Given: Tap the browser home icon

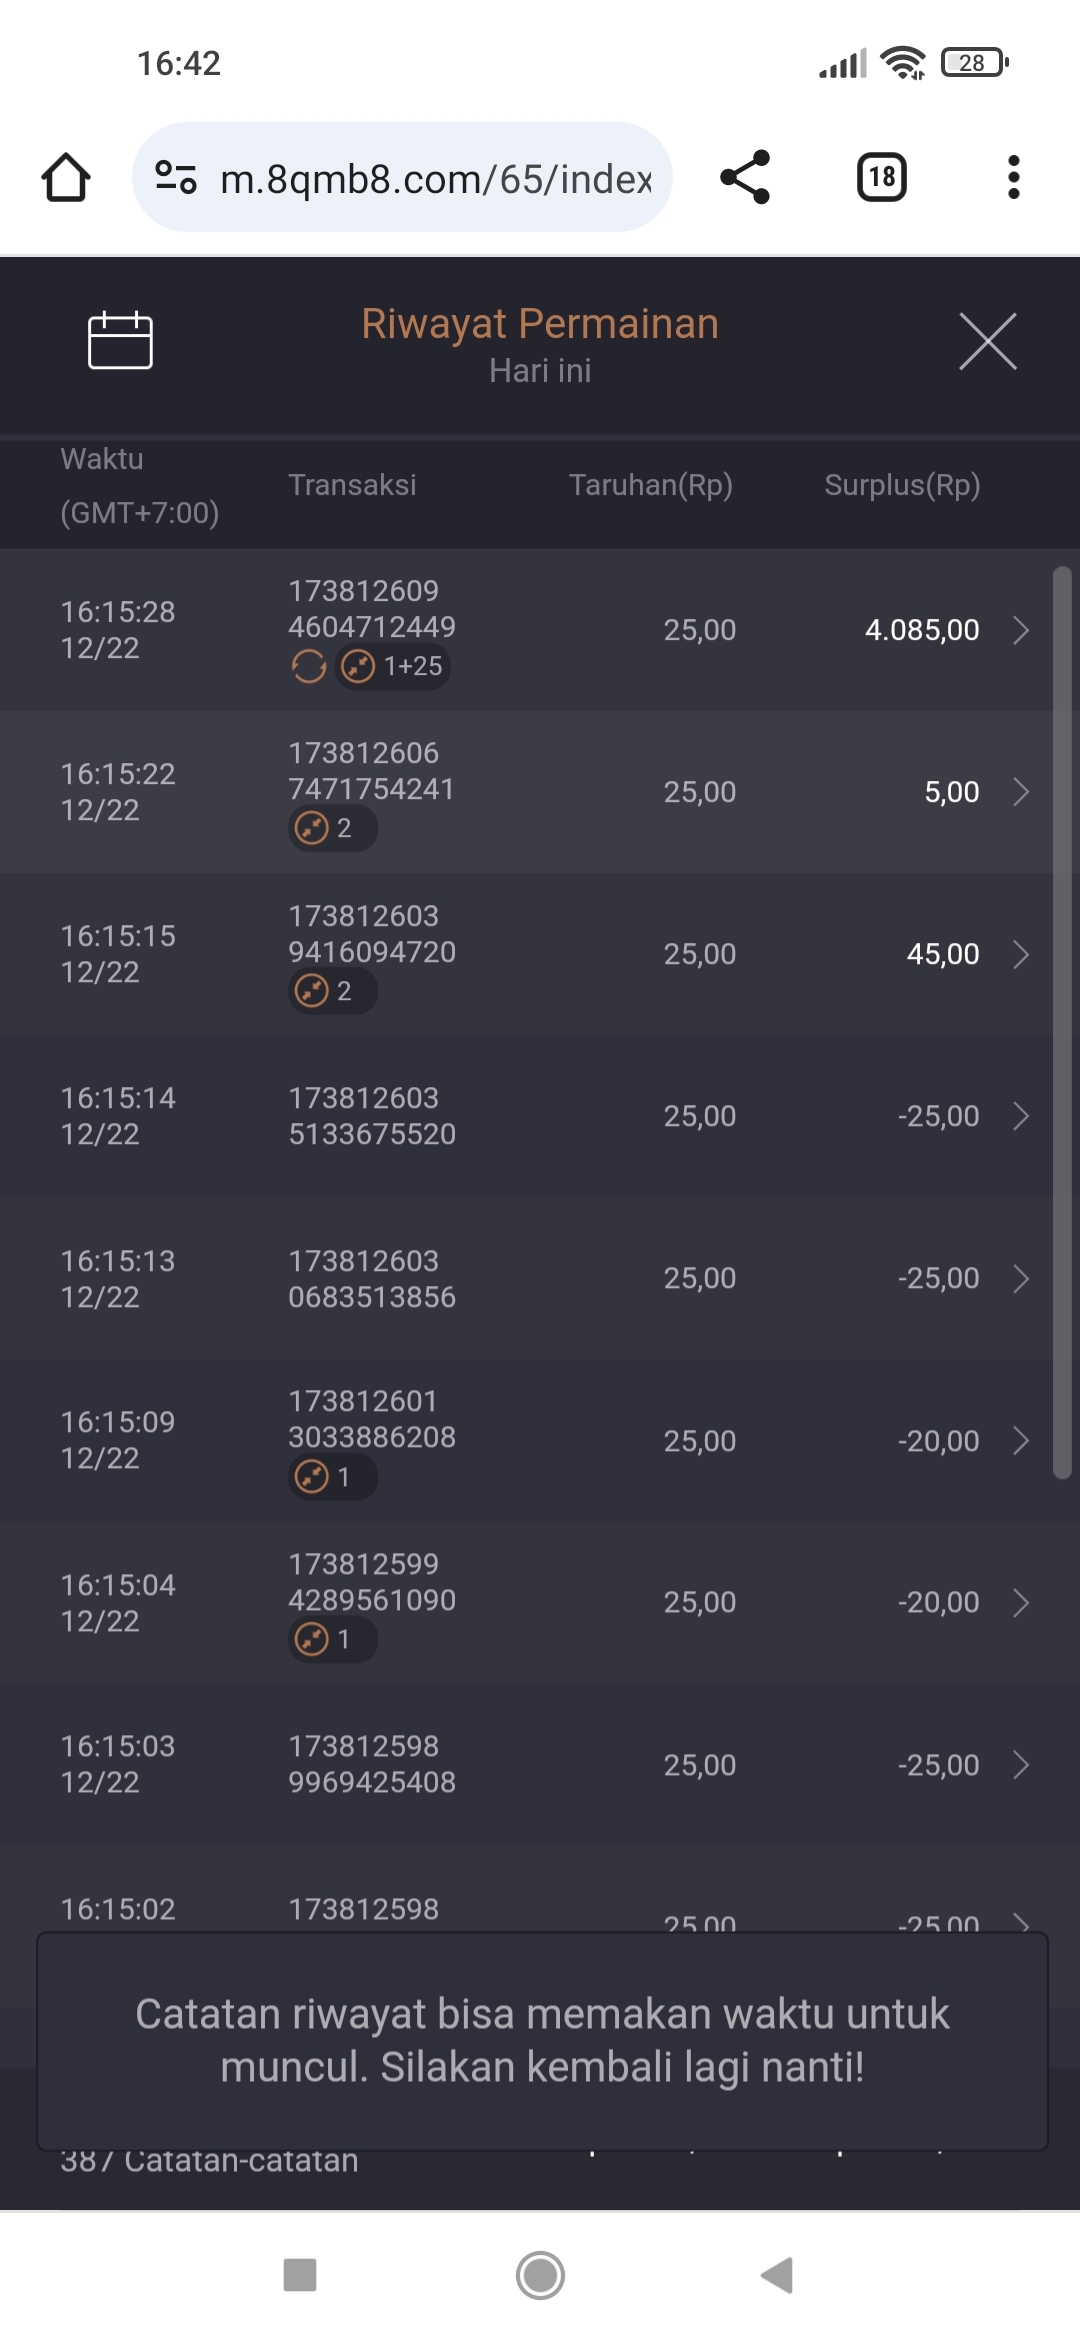Looking at the screenshot, I should pos(66,178).
